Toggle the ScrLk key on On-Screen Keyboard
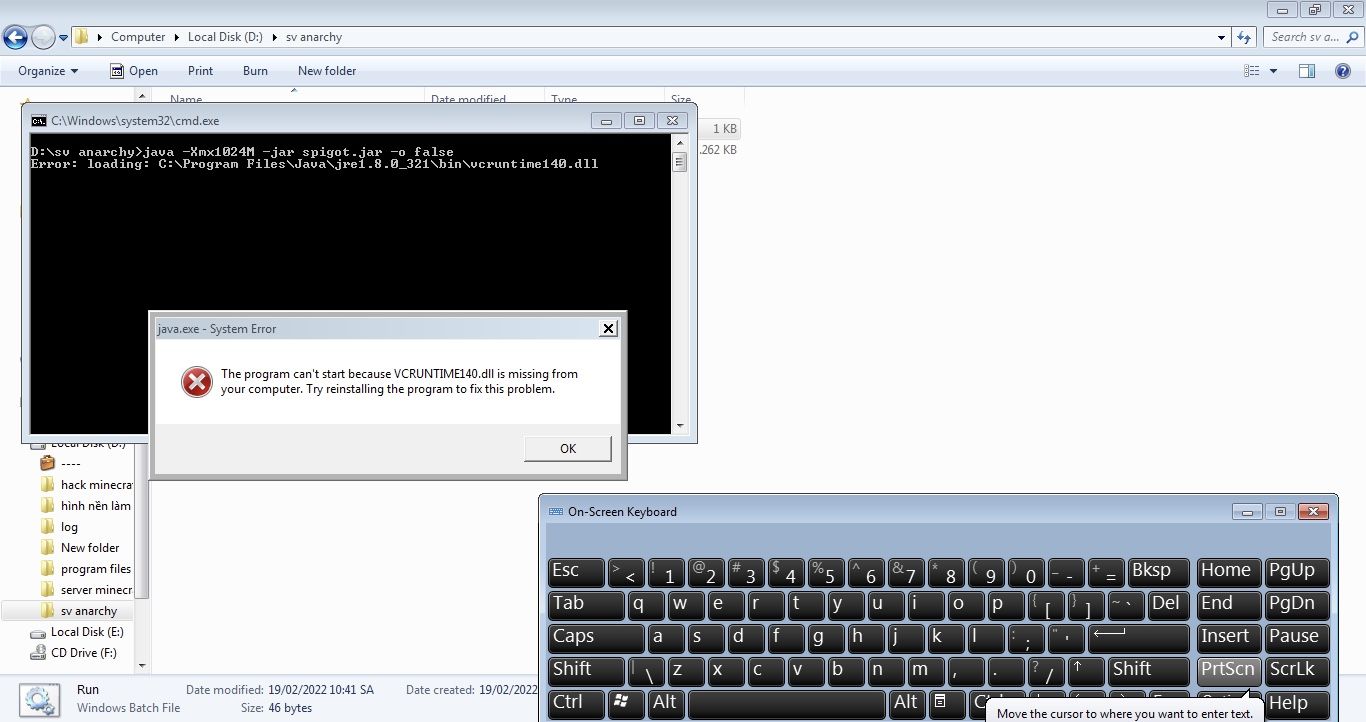The image size is (1366, 722). [1297, 670]
